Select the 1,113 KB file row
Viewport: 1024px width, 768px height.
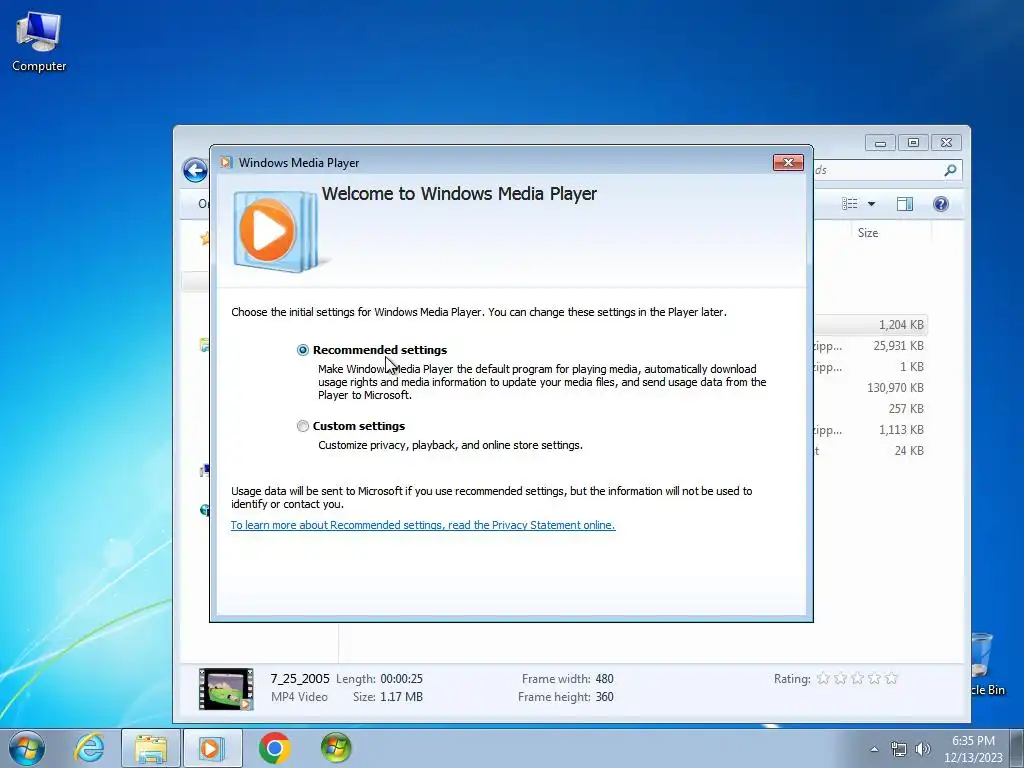point(871,430)
